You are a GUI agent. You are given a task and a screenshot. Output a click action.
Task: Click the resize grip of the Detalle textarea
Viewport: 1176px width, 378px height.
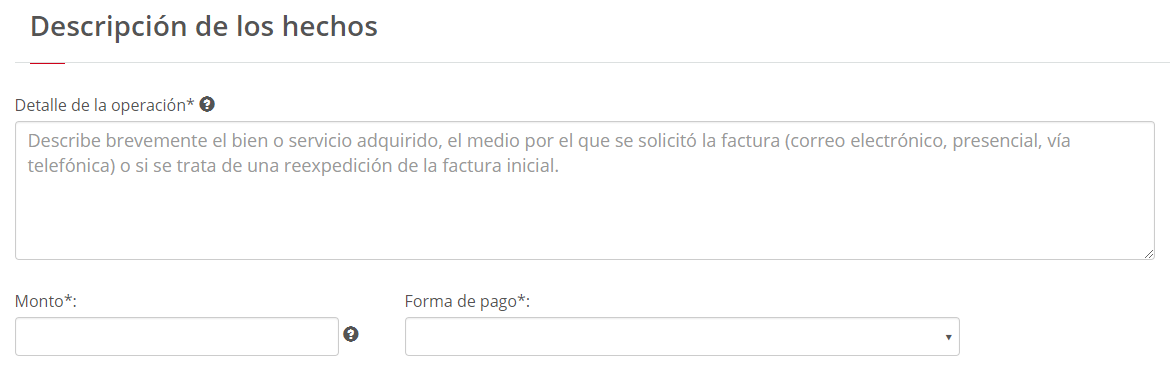point(1149,255)
